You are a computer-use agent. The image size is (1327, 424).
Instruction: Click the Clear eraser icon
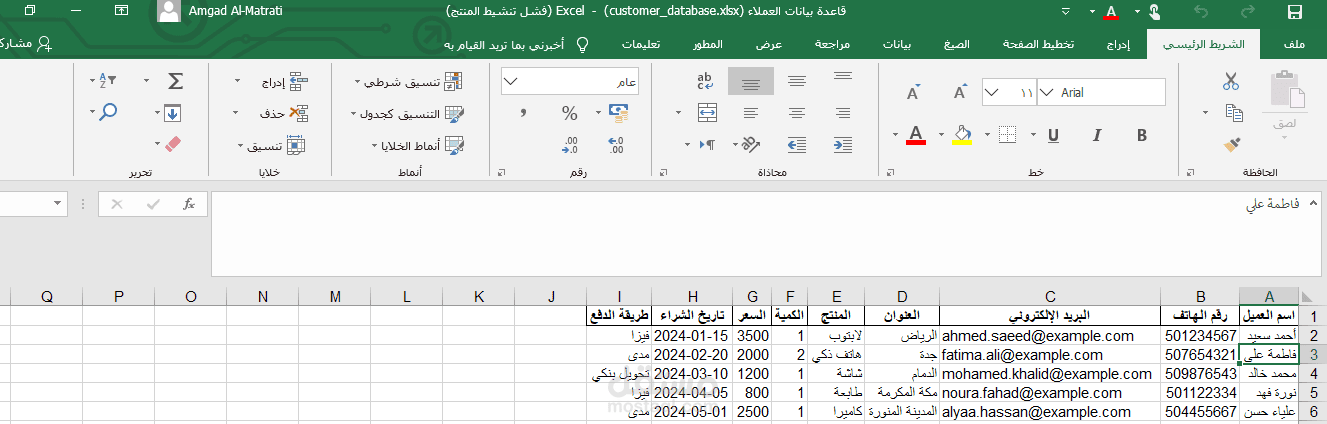172,145
